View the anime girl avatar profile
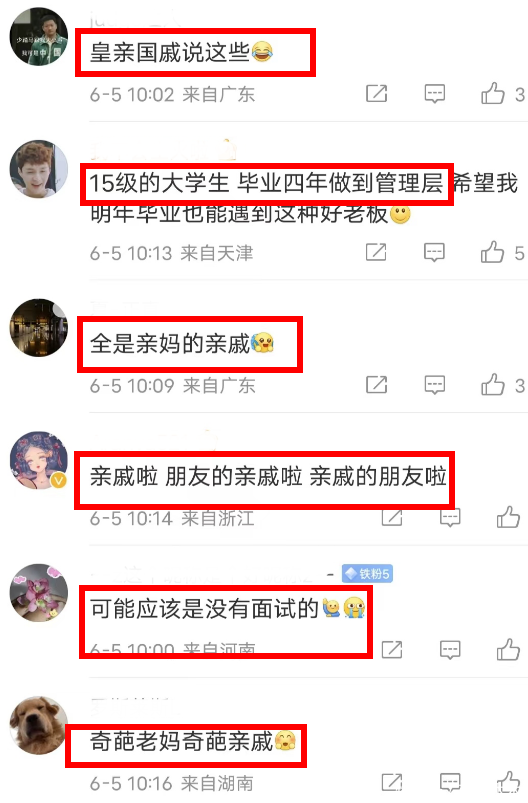This screenshot has height=803, width=528. click(39, 460)
